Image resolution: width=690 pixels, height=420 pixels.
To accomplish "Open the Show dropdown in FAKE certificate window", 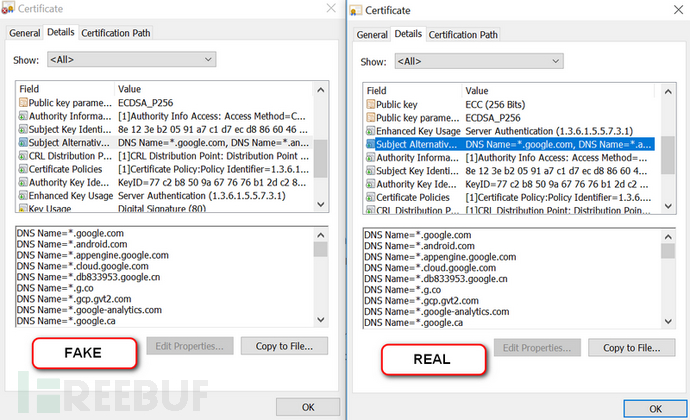I will click(x=132, y=59).
